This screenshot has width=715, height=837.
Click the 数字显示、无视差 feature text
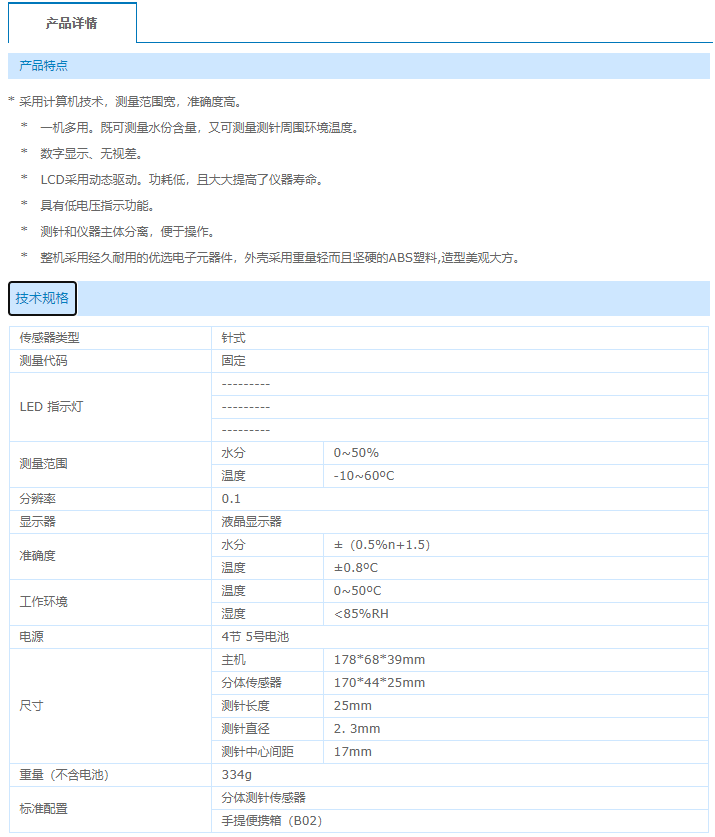pos(91,154)
